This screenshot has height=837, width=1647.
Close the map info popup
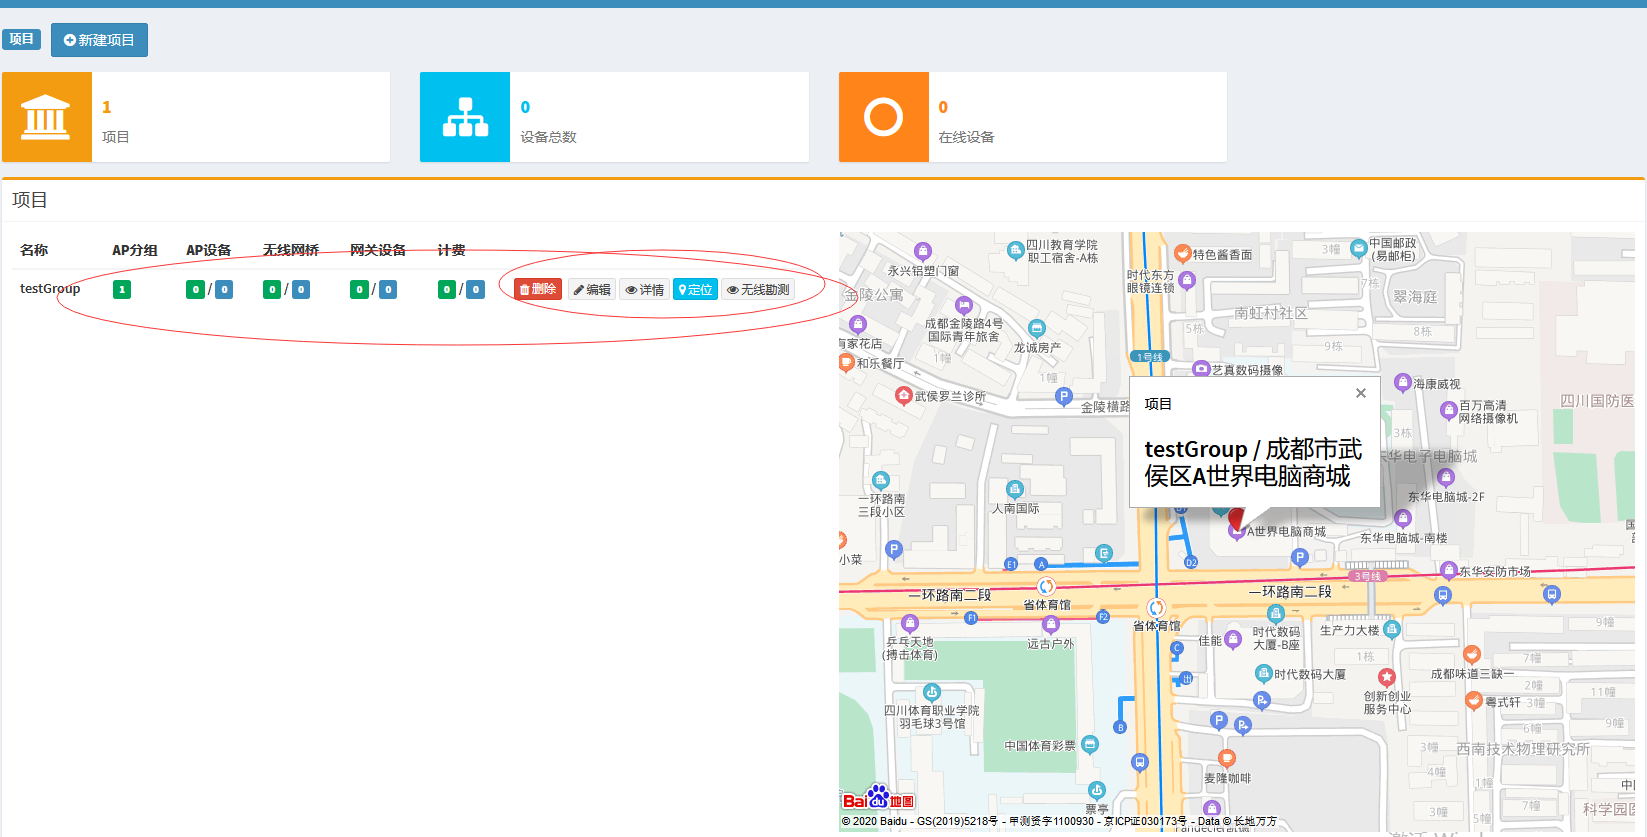[x=1360, y=393]
